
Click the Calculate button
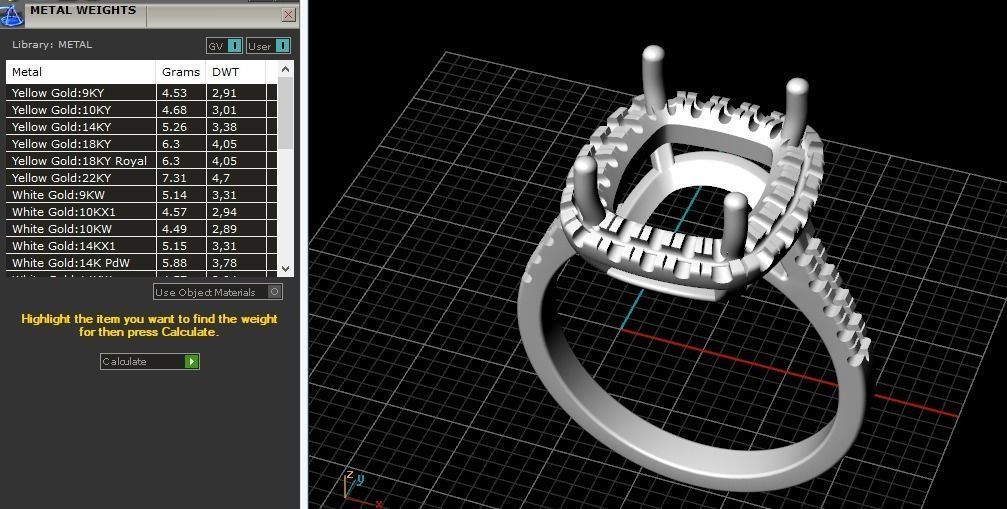pos(150,361)
